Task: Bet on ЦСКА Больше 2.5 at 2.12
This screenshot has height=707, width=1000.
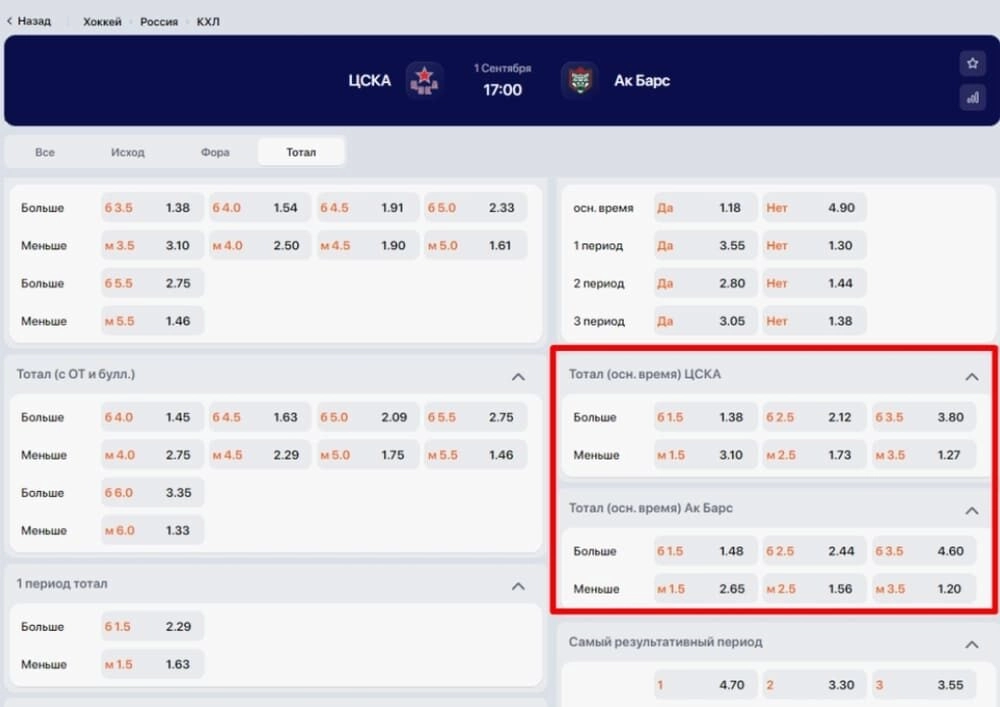Action: (811, 417)
